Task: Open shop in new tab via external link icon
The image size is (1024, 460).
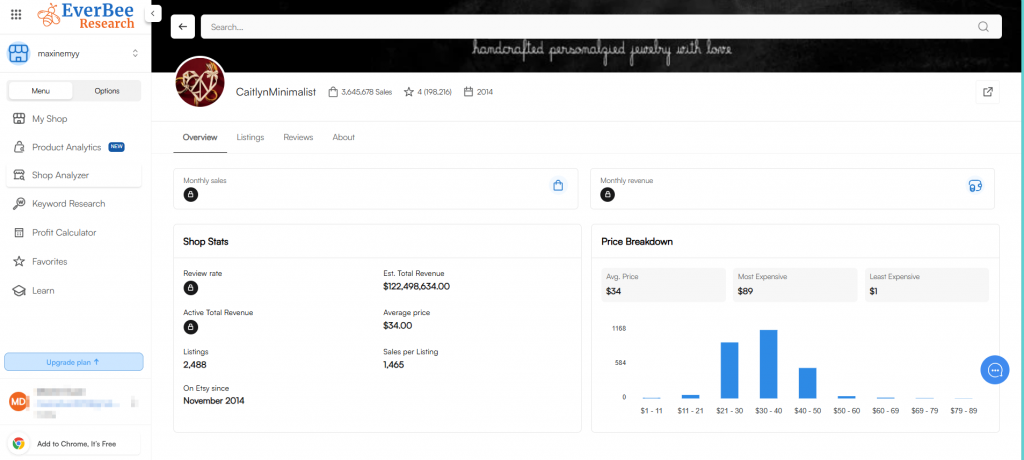Action: (x=987, y=92)
